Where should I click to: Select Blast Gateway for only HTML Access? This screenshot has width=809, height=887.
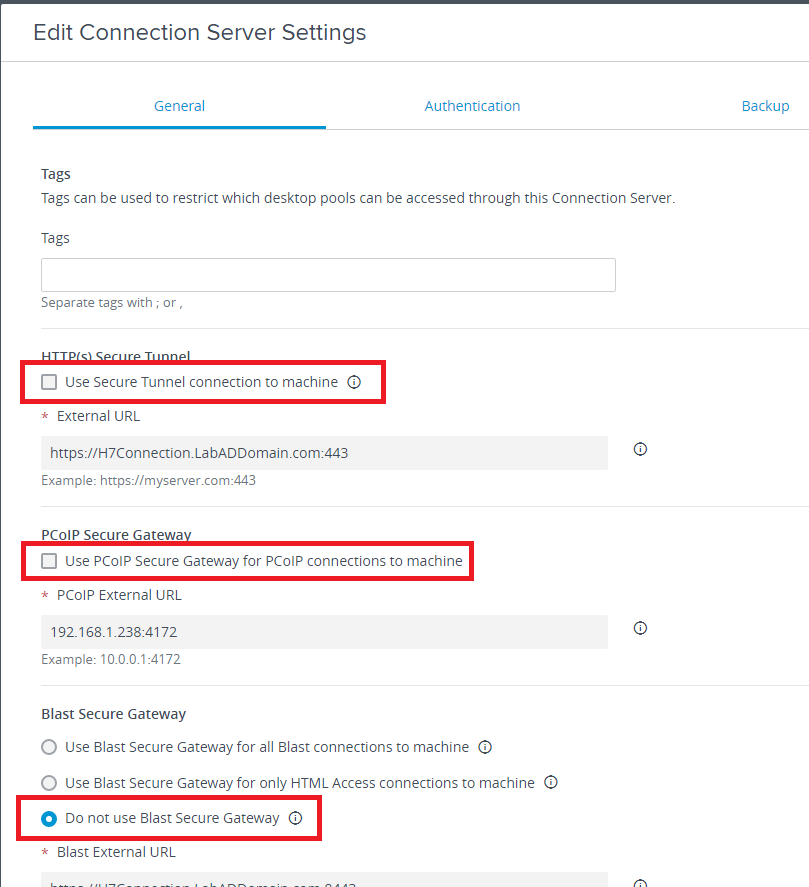[x=49, y=782]
